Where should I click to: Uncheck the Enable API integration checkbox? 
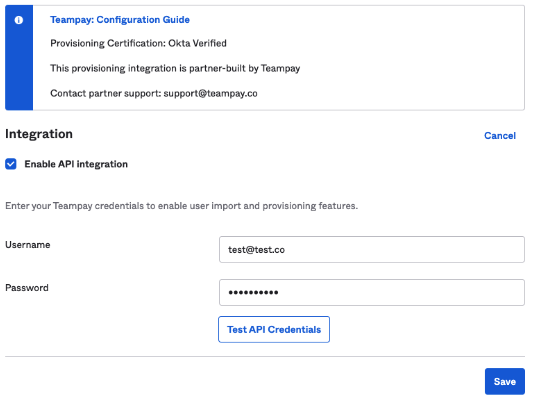[11, 164]
